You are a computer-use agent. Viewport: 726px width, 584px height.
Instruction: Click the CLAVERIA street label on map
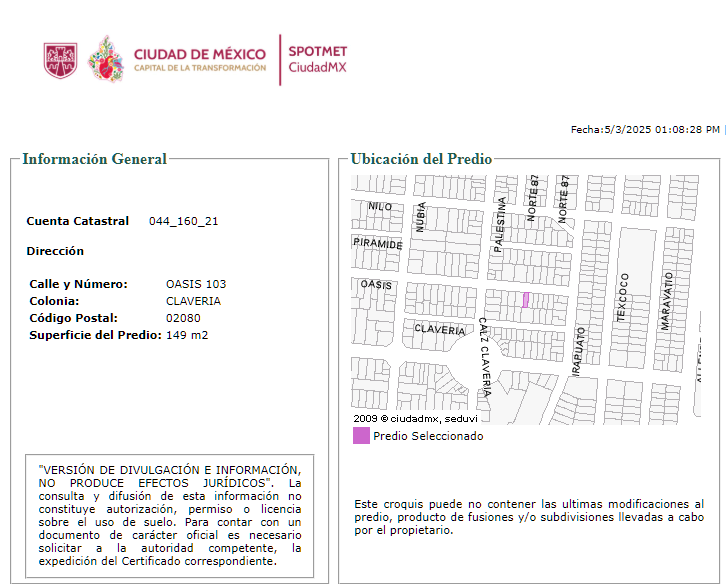[x=439, y=329]
